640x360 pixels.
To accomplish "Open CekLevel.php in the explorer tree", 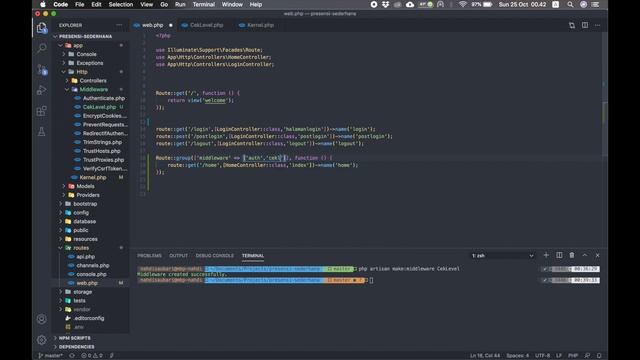I will click(99, 107).
